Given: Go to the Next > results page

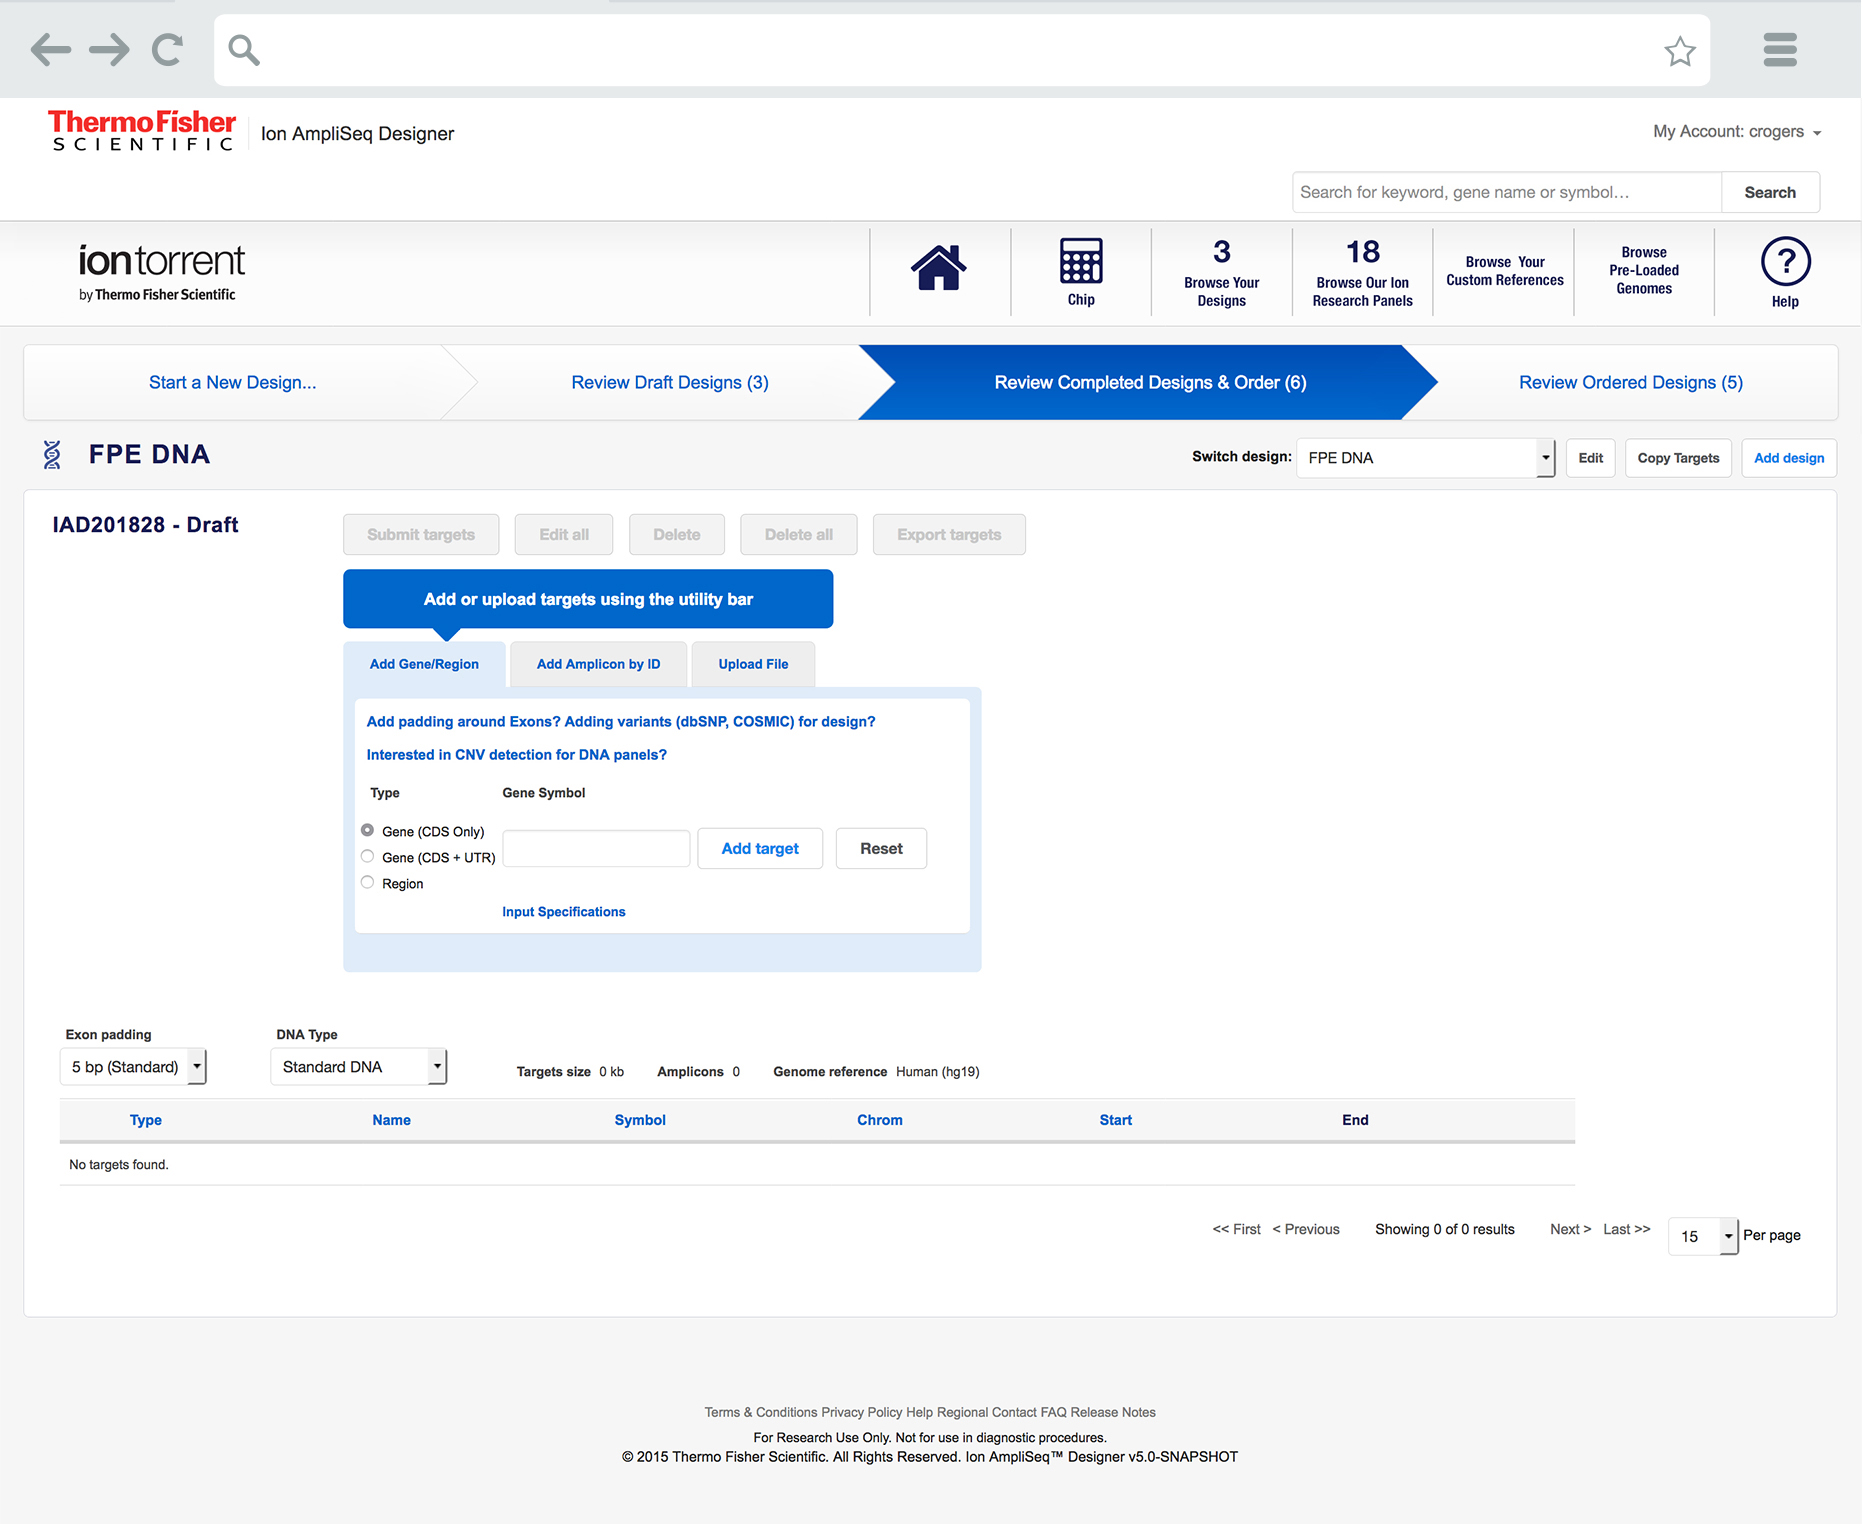Looking at the screenshot, I should (x=1570, y=1229).
